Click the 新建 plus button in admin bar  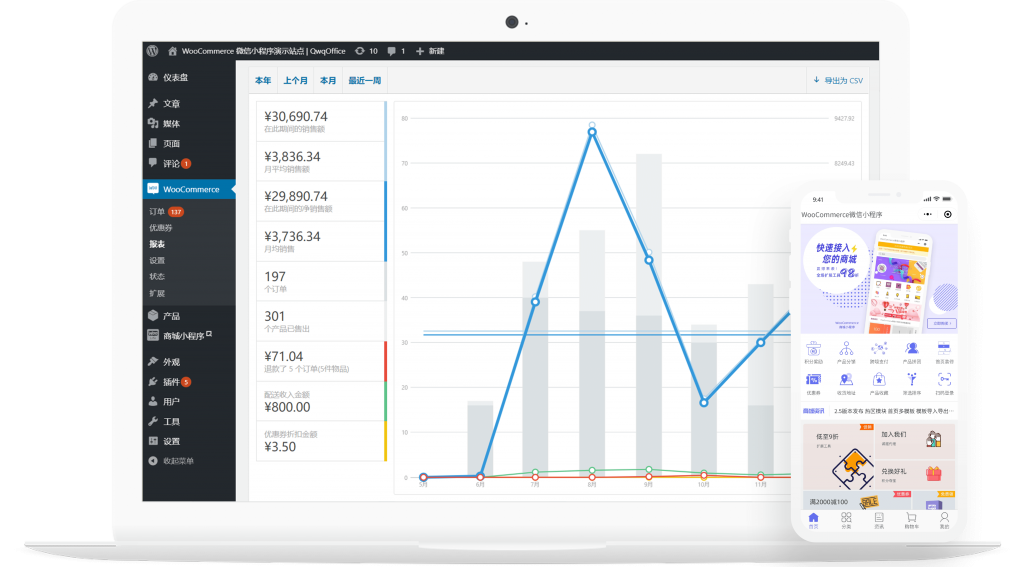[430, 51]
